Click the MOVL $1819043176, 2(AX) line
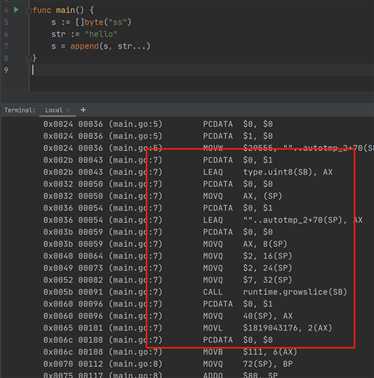 pyautogui.click(x=188, y=328)
